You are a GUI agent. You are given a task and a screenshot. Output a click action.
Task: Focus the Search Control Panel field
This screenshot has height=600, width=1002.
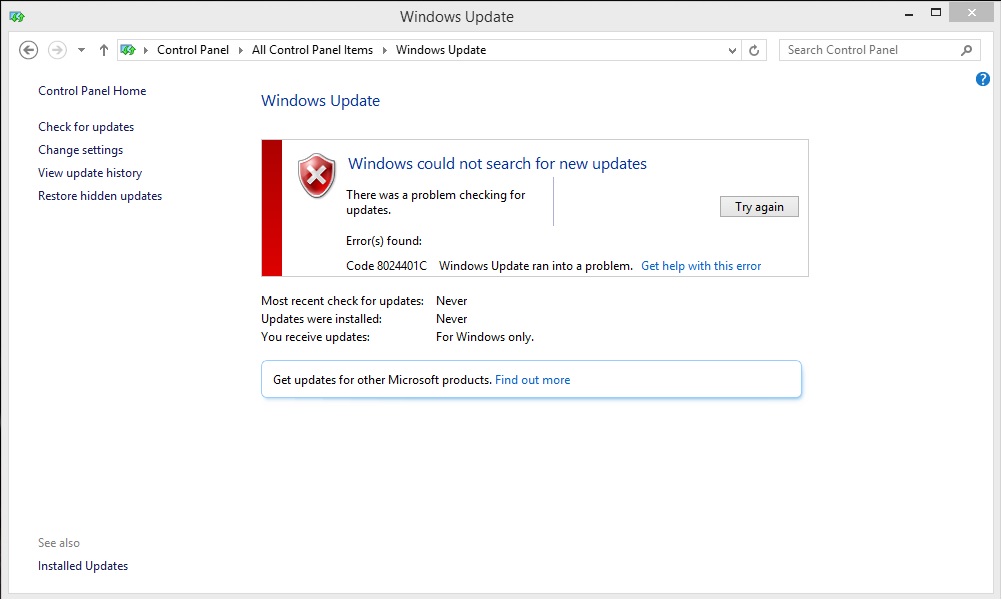tap(879, 50)
